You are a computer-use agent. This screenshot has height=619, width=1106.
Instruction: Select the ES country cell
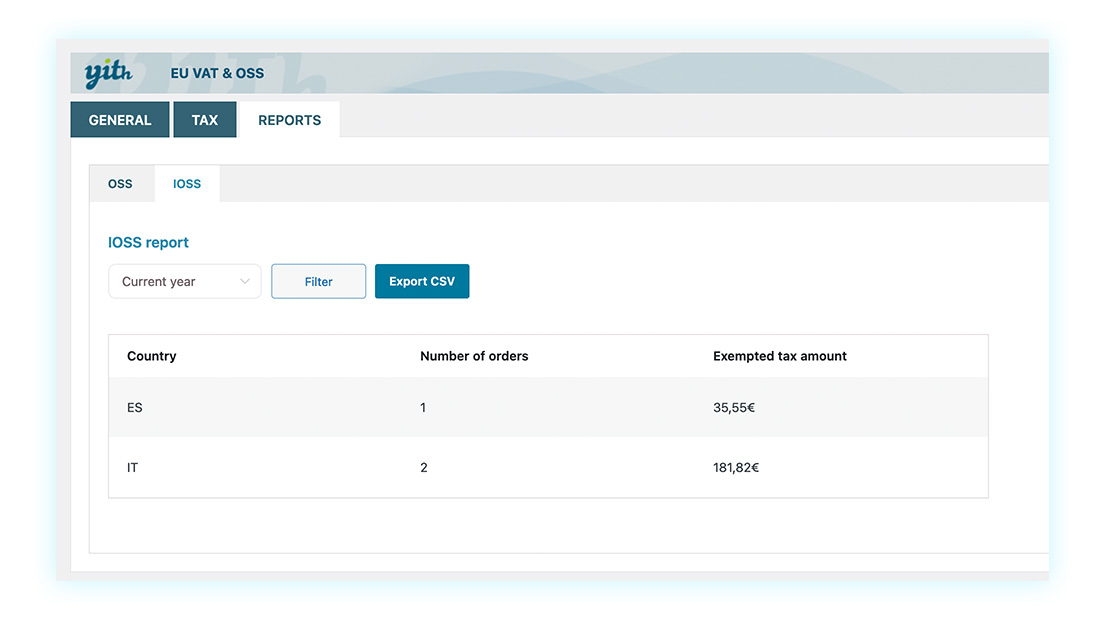click(135, 407)
